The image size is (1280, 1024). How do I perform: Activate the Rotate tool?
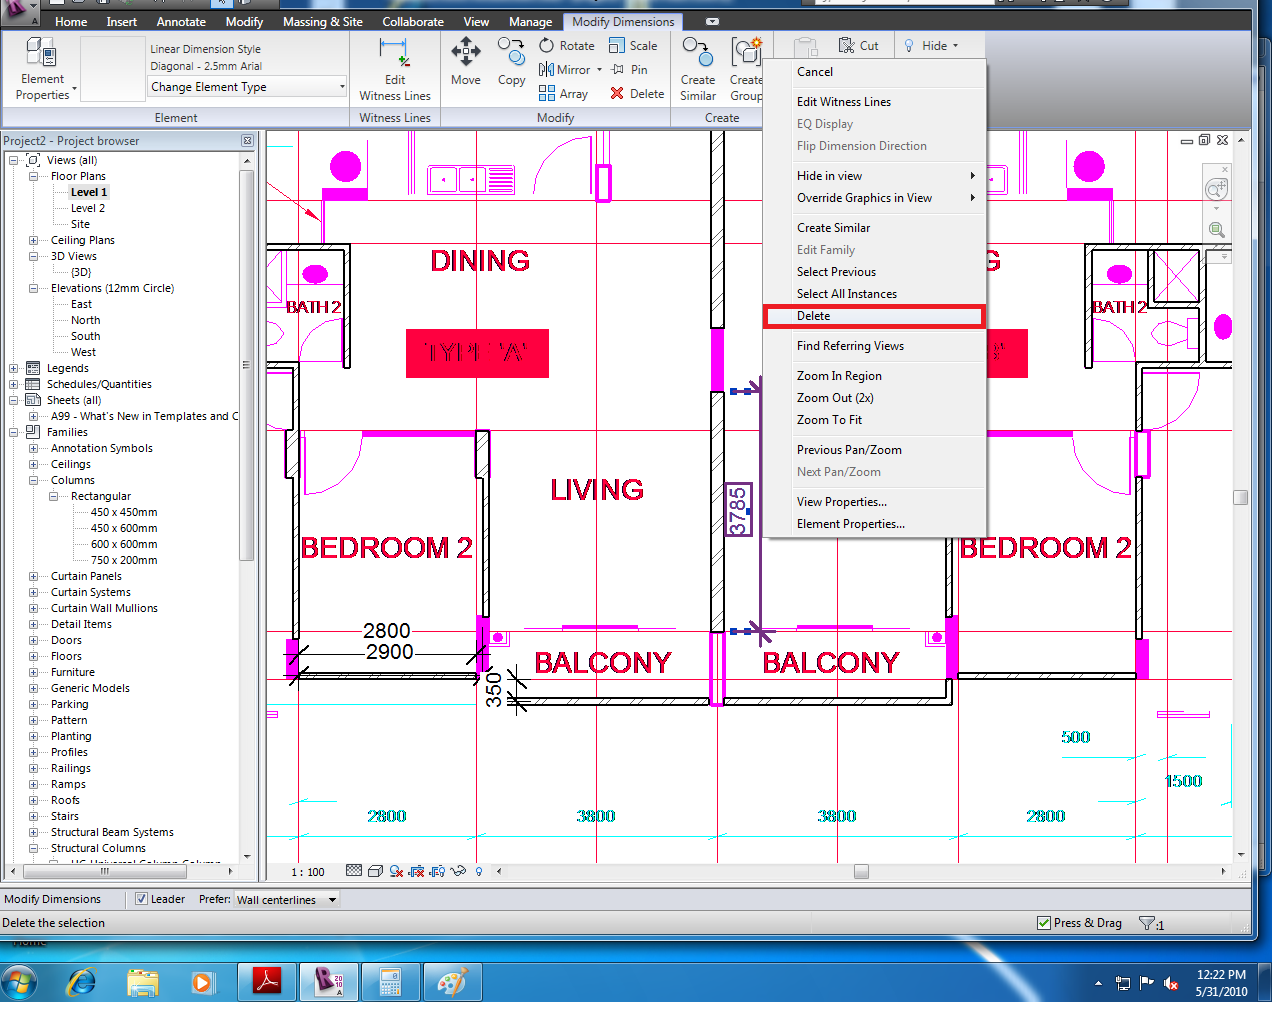click(567, 45)
